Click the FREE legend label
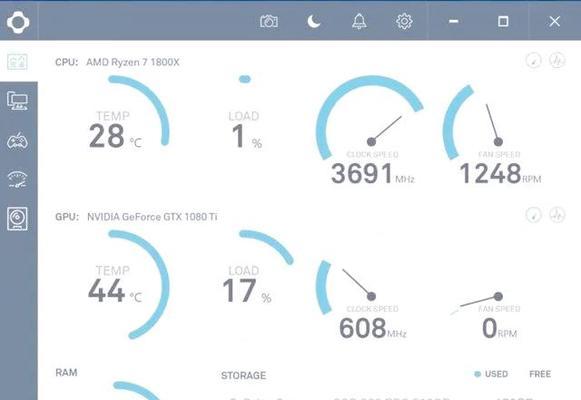 540,374
